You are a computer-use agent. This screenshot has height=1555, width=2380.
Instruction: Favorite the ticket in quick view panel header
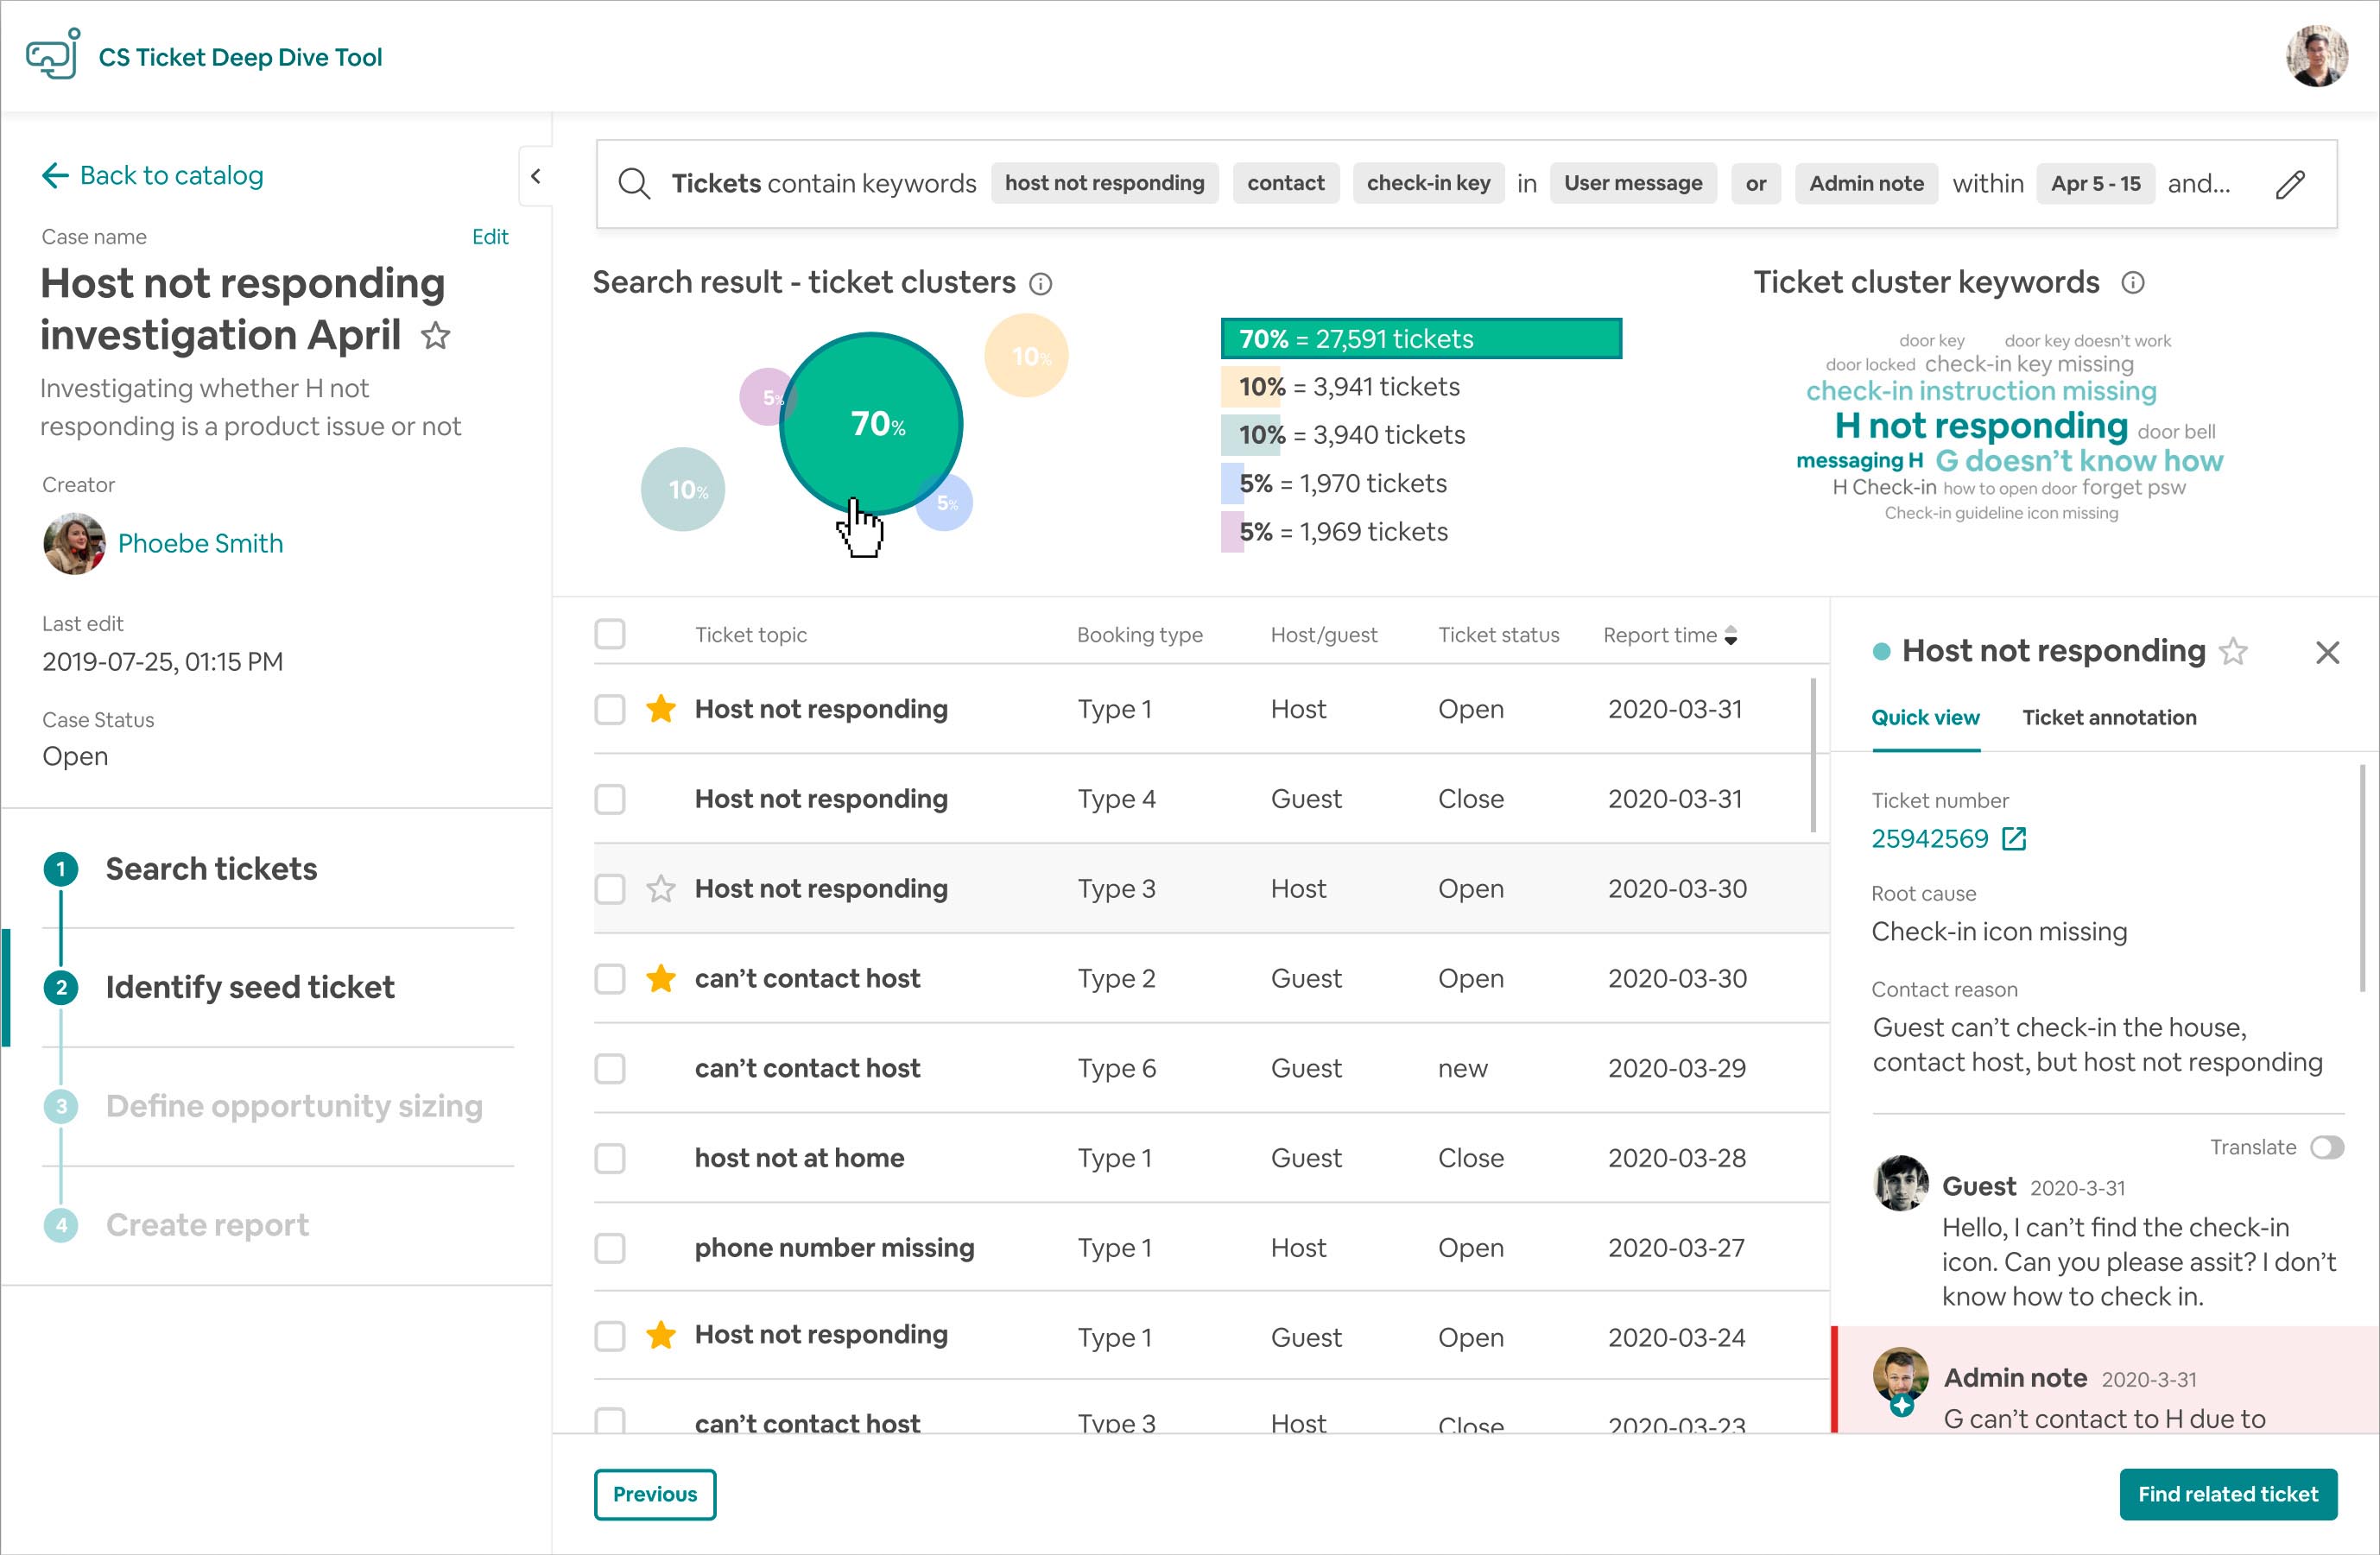click(2233, 652)
